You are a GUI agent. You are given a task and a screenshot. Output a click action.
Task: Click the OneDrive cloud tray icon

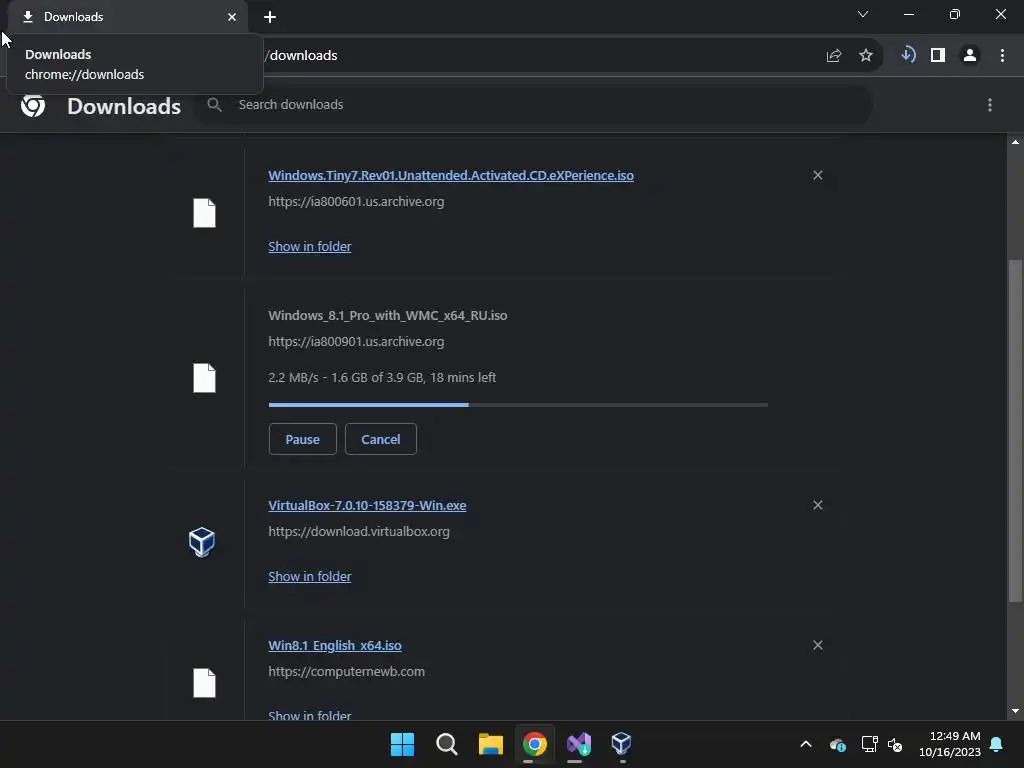coord(838,744)
